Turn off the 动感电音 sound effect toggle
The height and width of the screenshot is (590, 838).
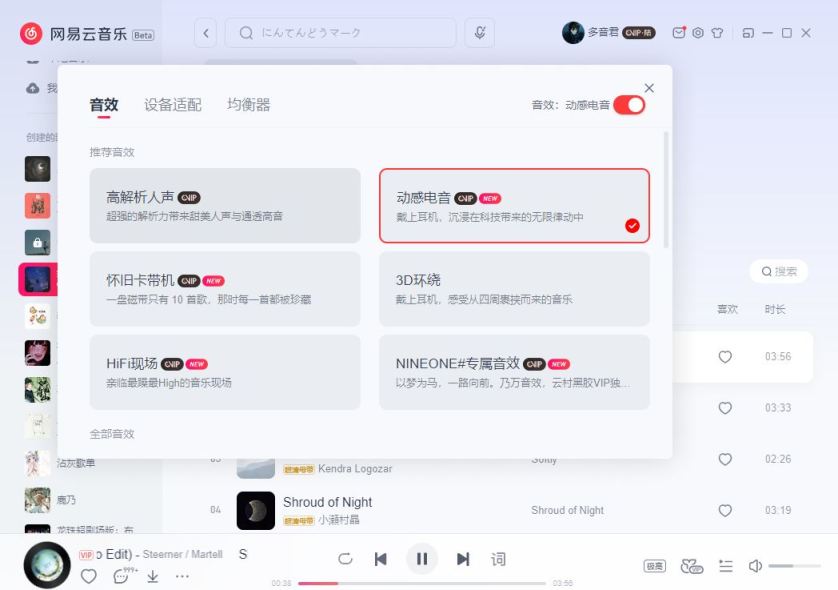[629, 105]
